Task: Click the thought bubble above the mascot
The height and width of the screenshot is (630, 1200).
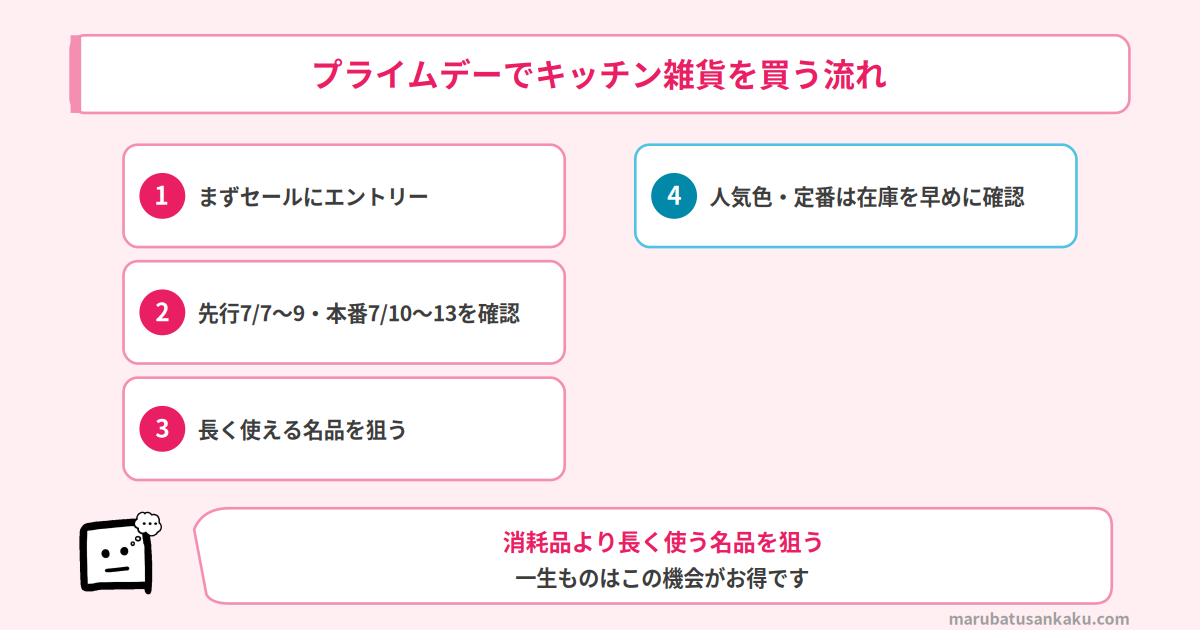Action: point(147,524)
